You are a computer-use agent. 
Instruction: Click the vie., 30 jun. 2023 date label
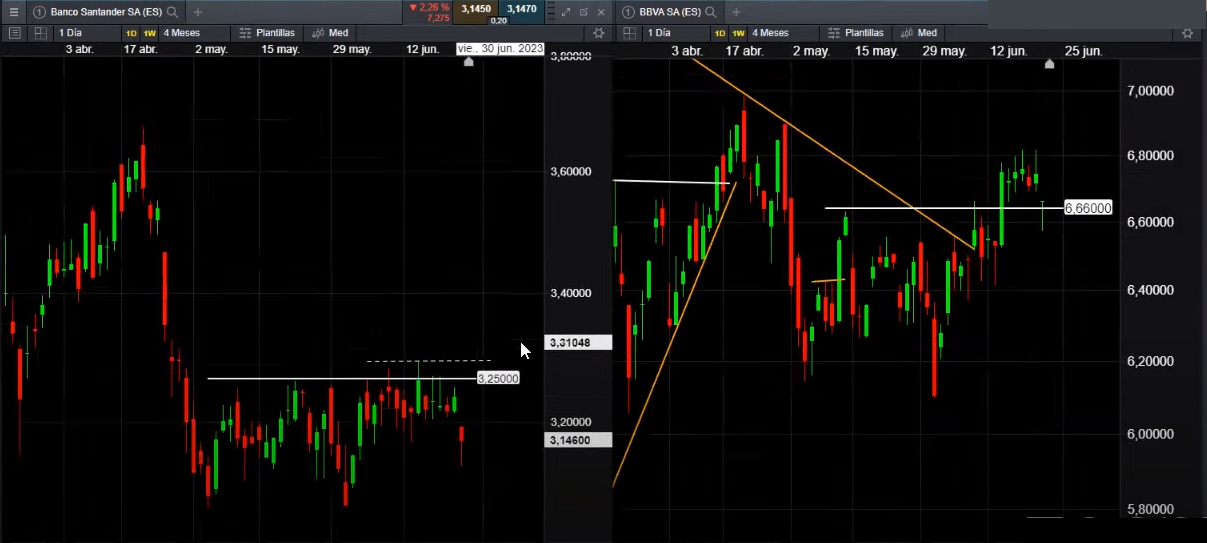coord(499,48)
